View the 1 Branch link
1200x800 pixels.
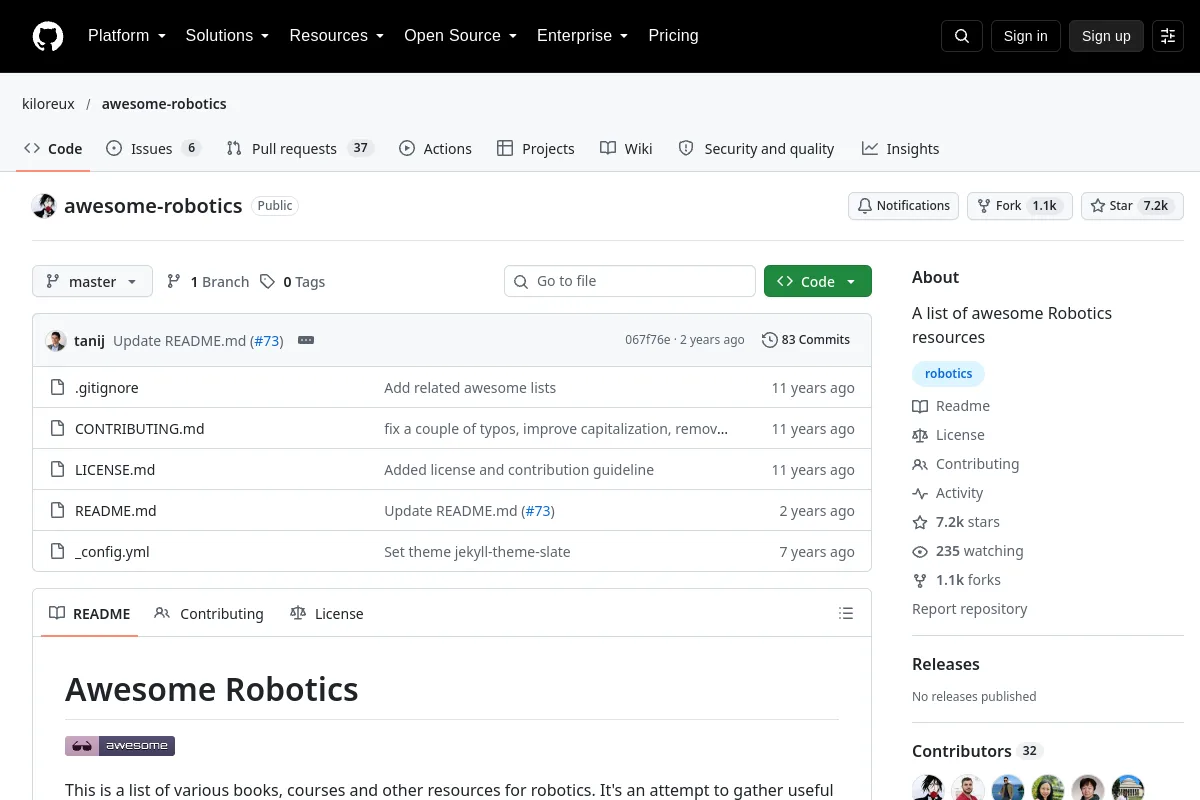[x=208, y=282]
